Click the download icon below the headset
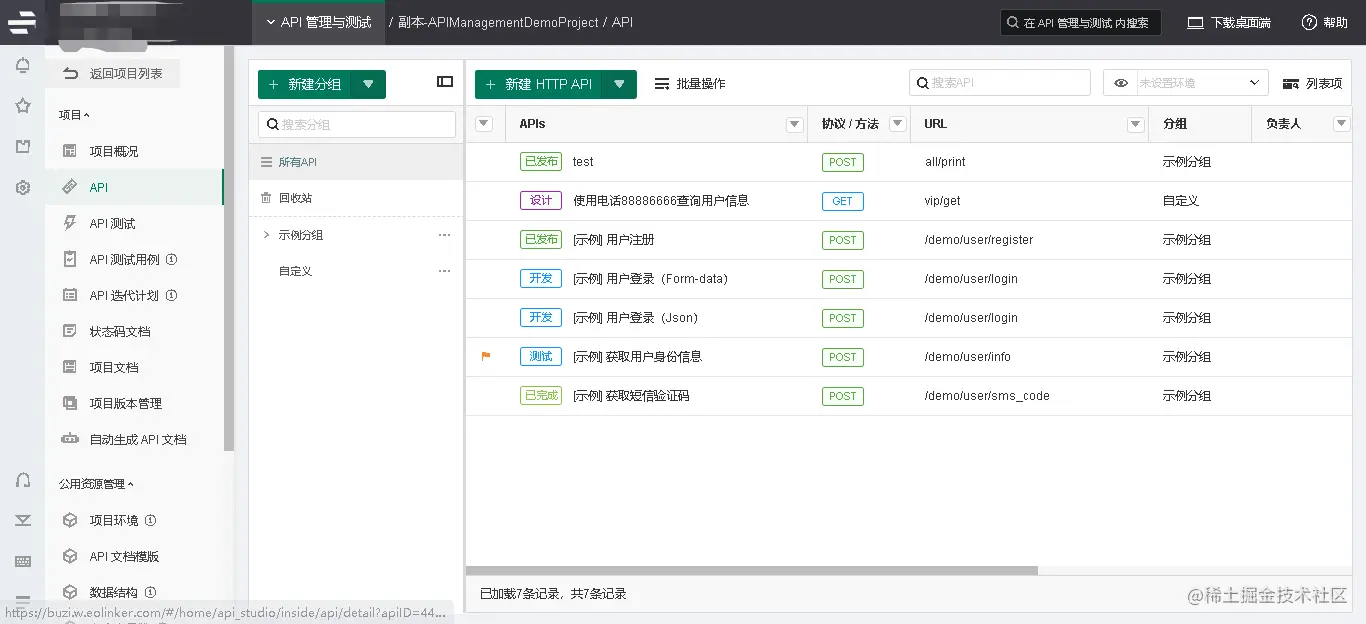This screenshot has width=1366, height=624. (x=22, y=520)
